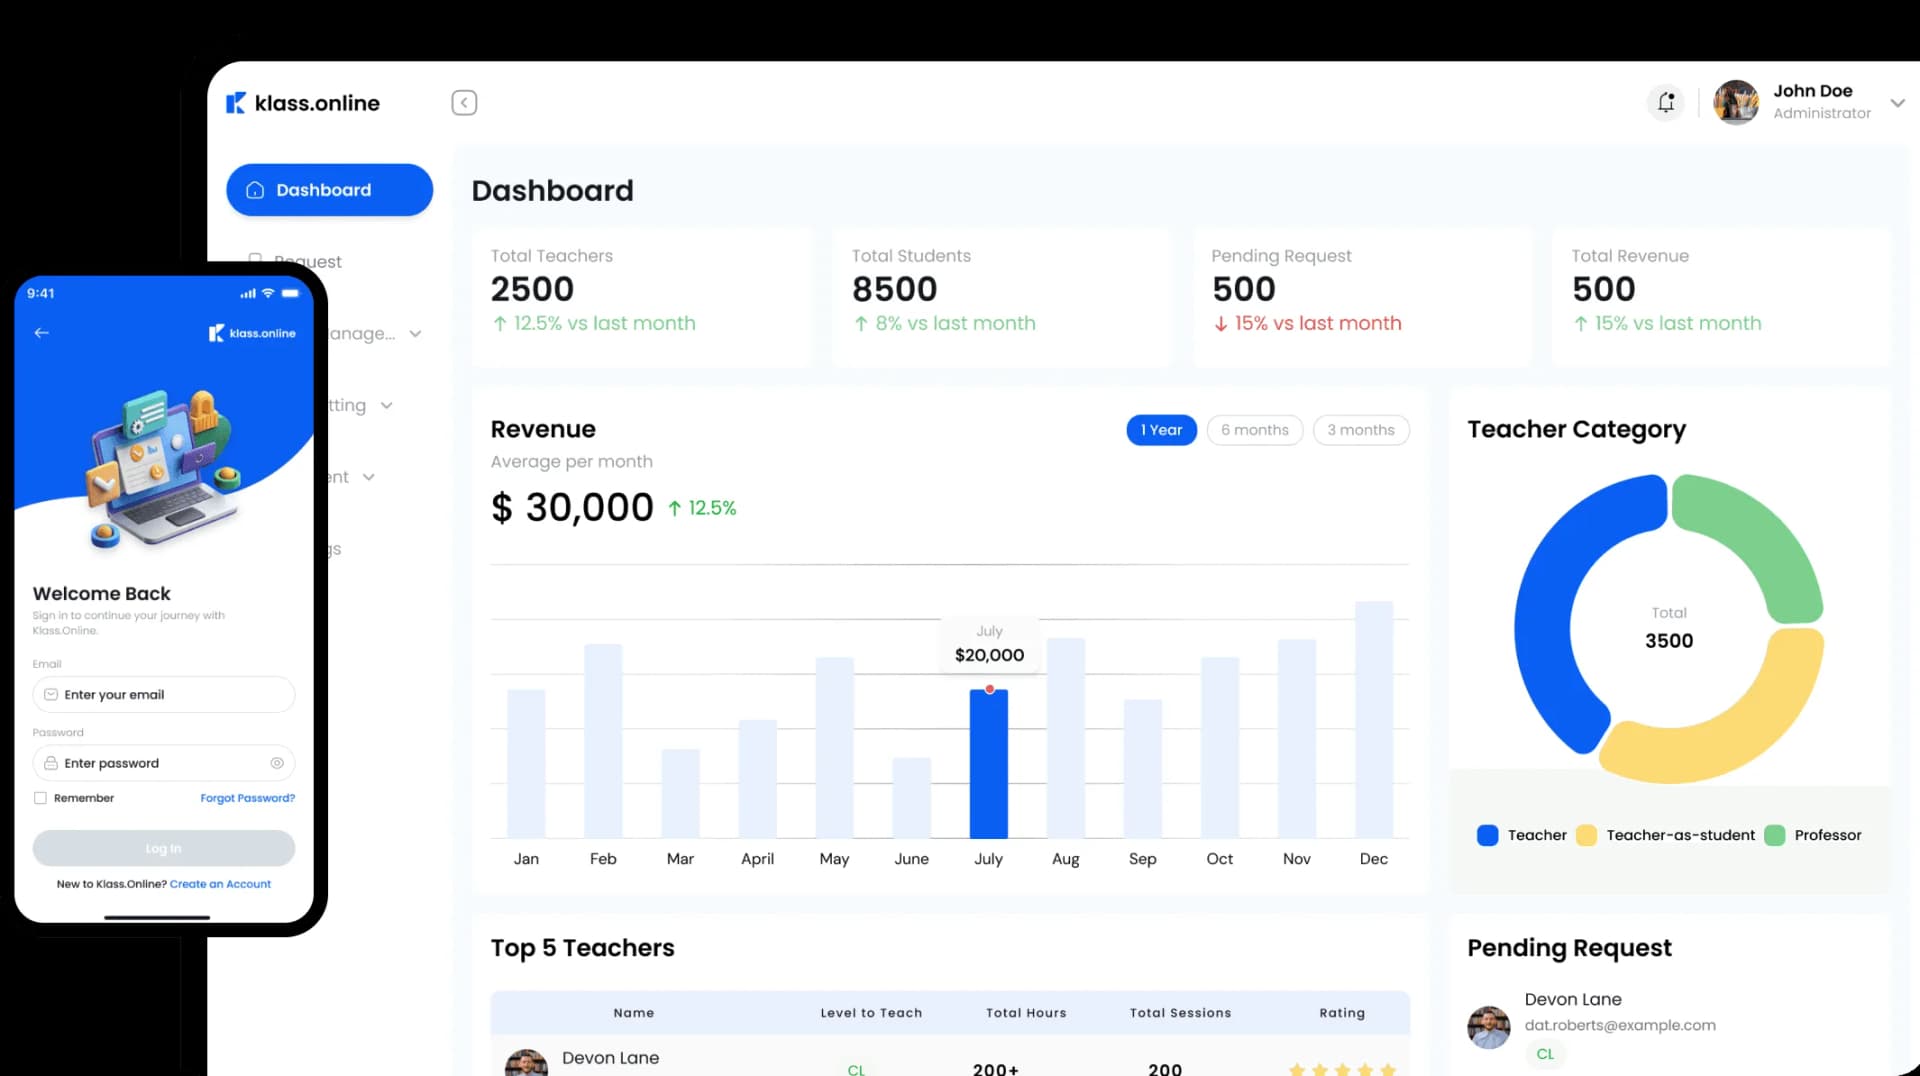
Task: Click the Level to Teach column header
Action: pyautogui.click(x=871, y=1013)
